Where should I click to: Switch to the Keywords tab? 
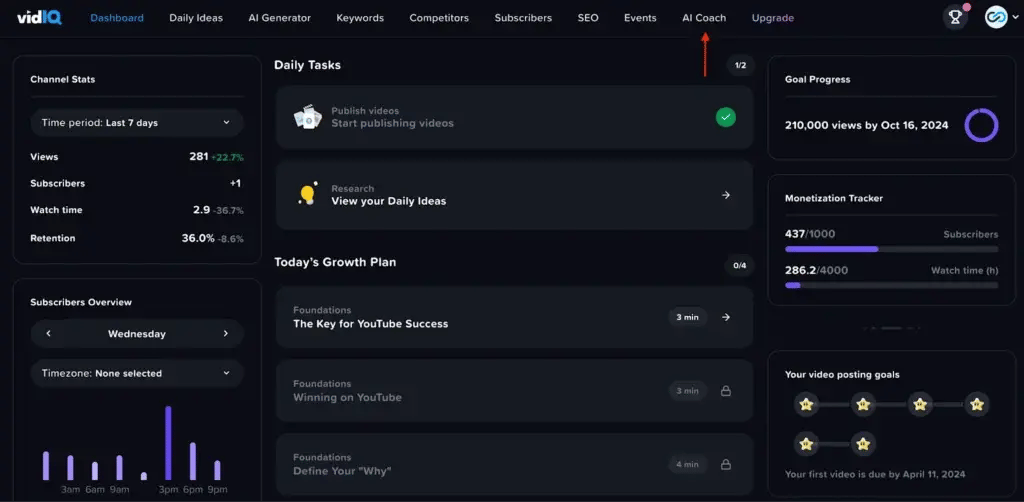[x=360, y=18]
